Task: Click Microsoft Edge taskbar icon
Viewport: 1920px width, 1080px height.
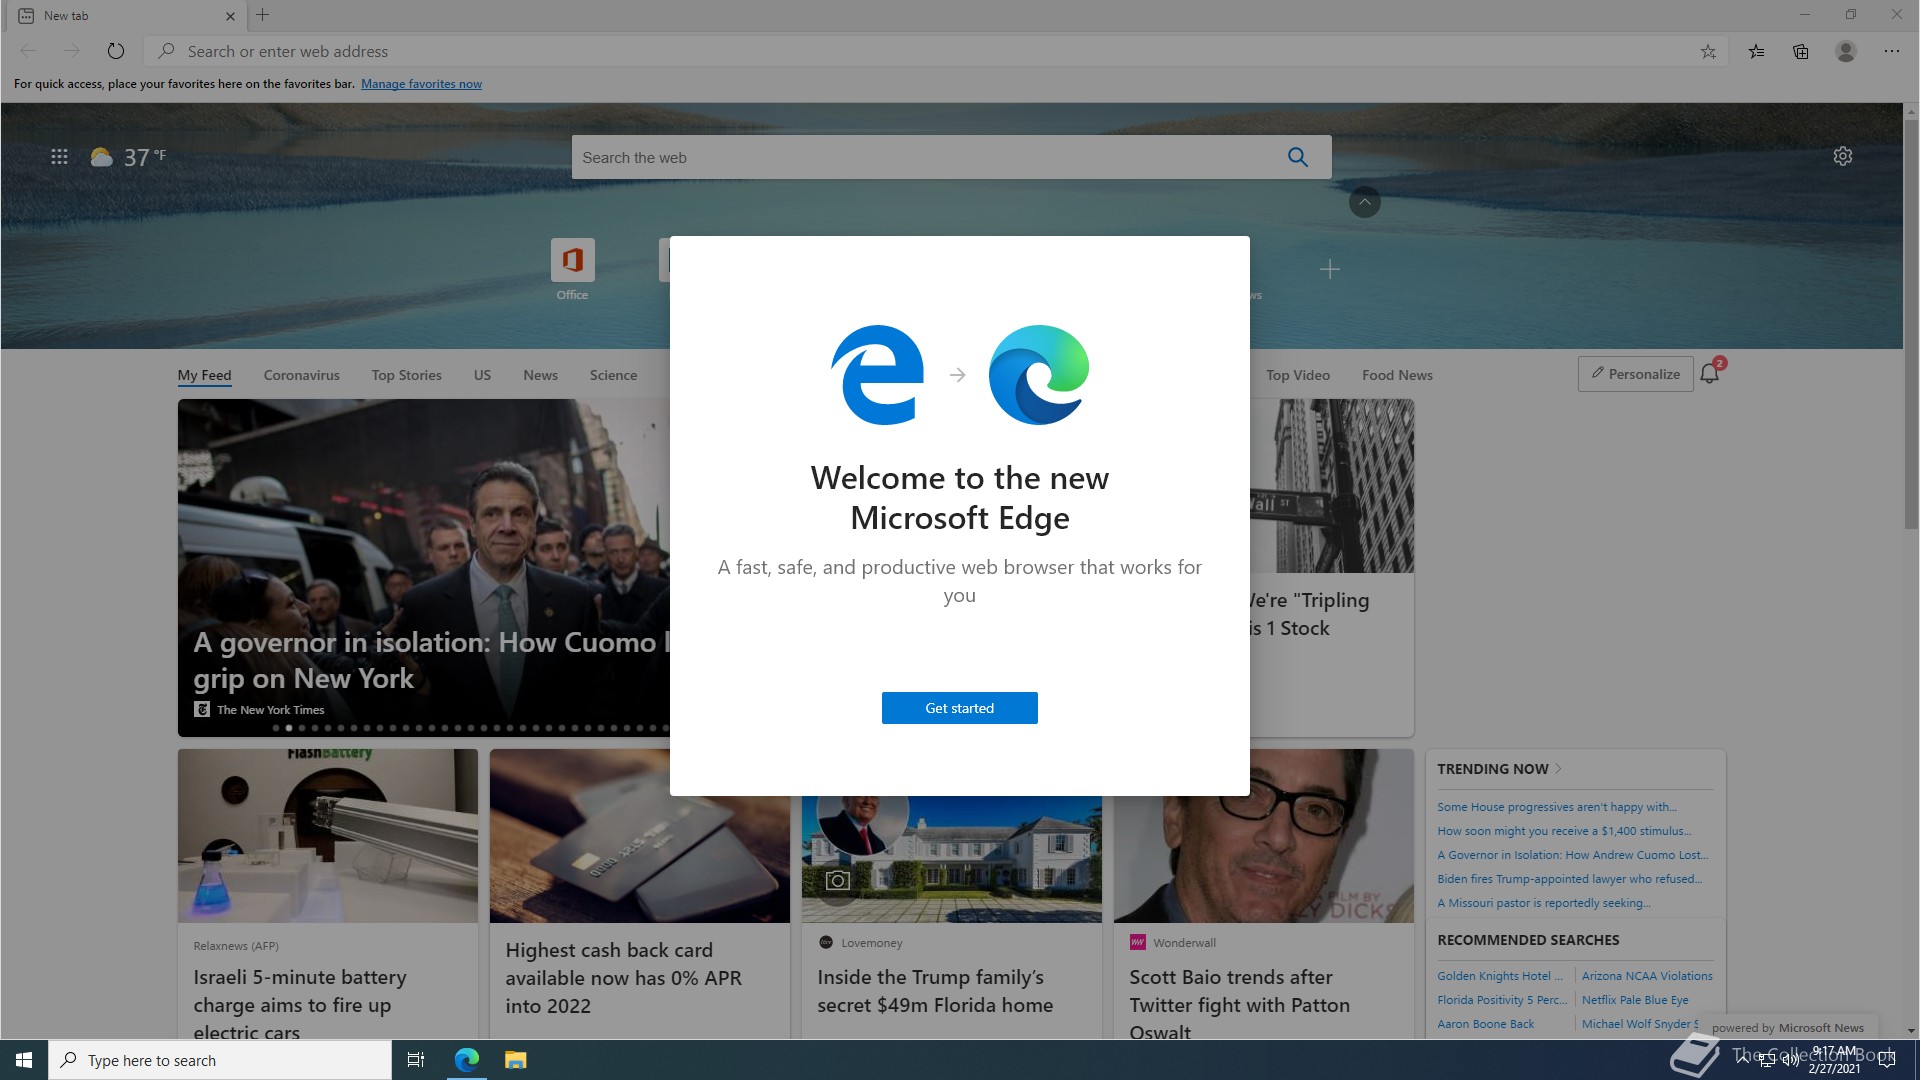Action: (x=467, y=1060)
